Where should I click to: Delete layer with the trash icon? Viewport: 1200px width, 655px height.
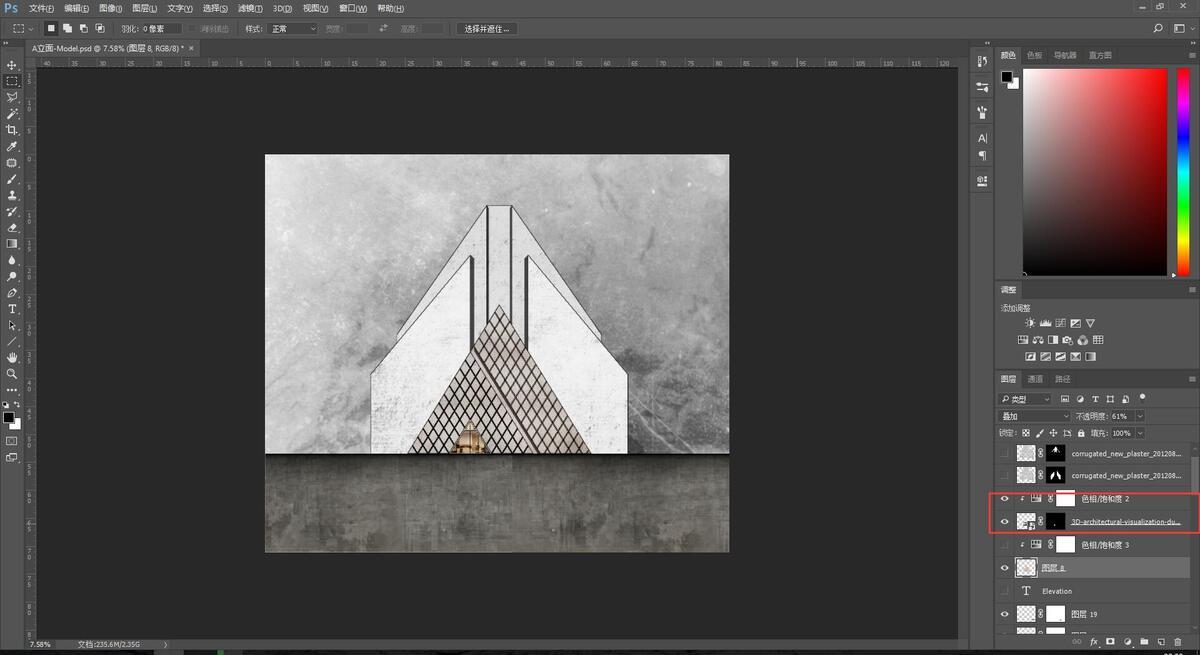click(1177, 641)
